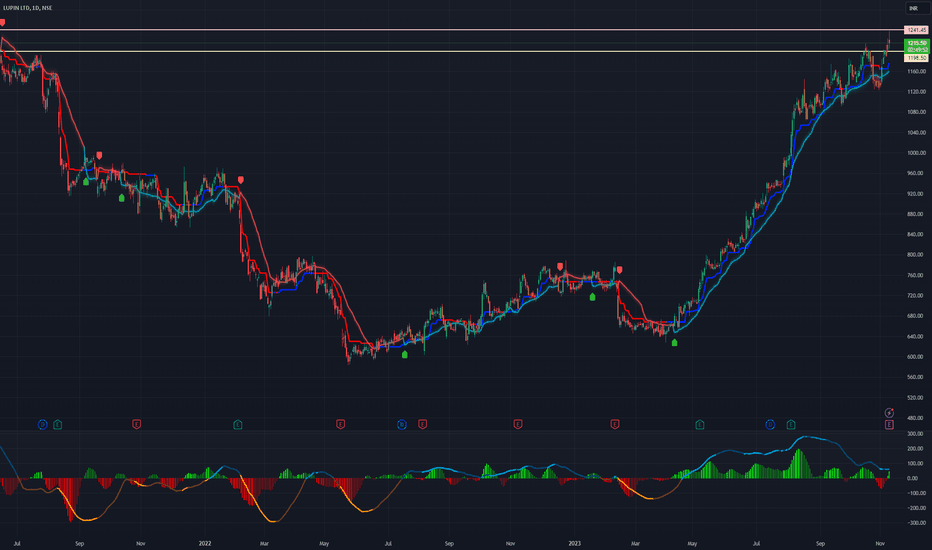Select the first green buy signal of September 2021
This screenshot has height=550, width=932.
(86, 181)
